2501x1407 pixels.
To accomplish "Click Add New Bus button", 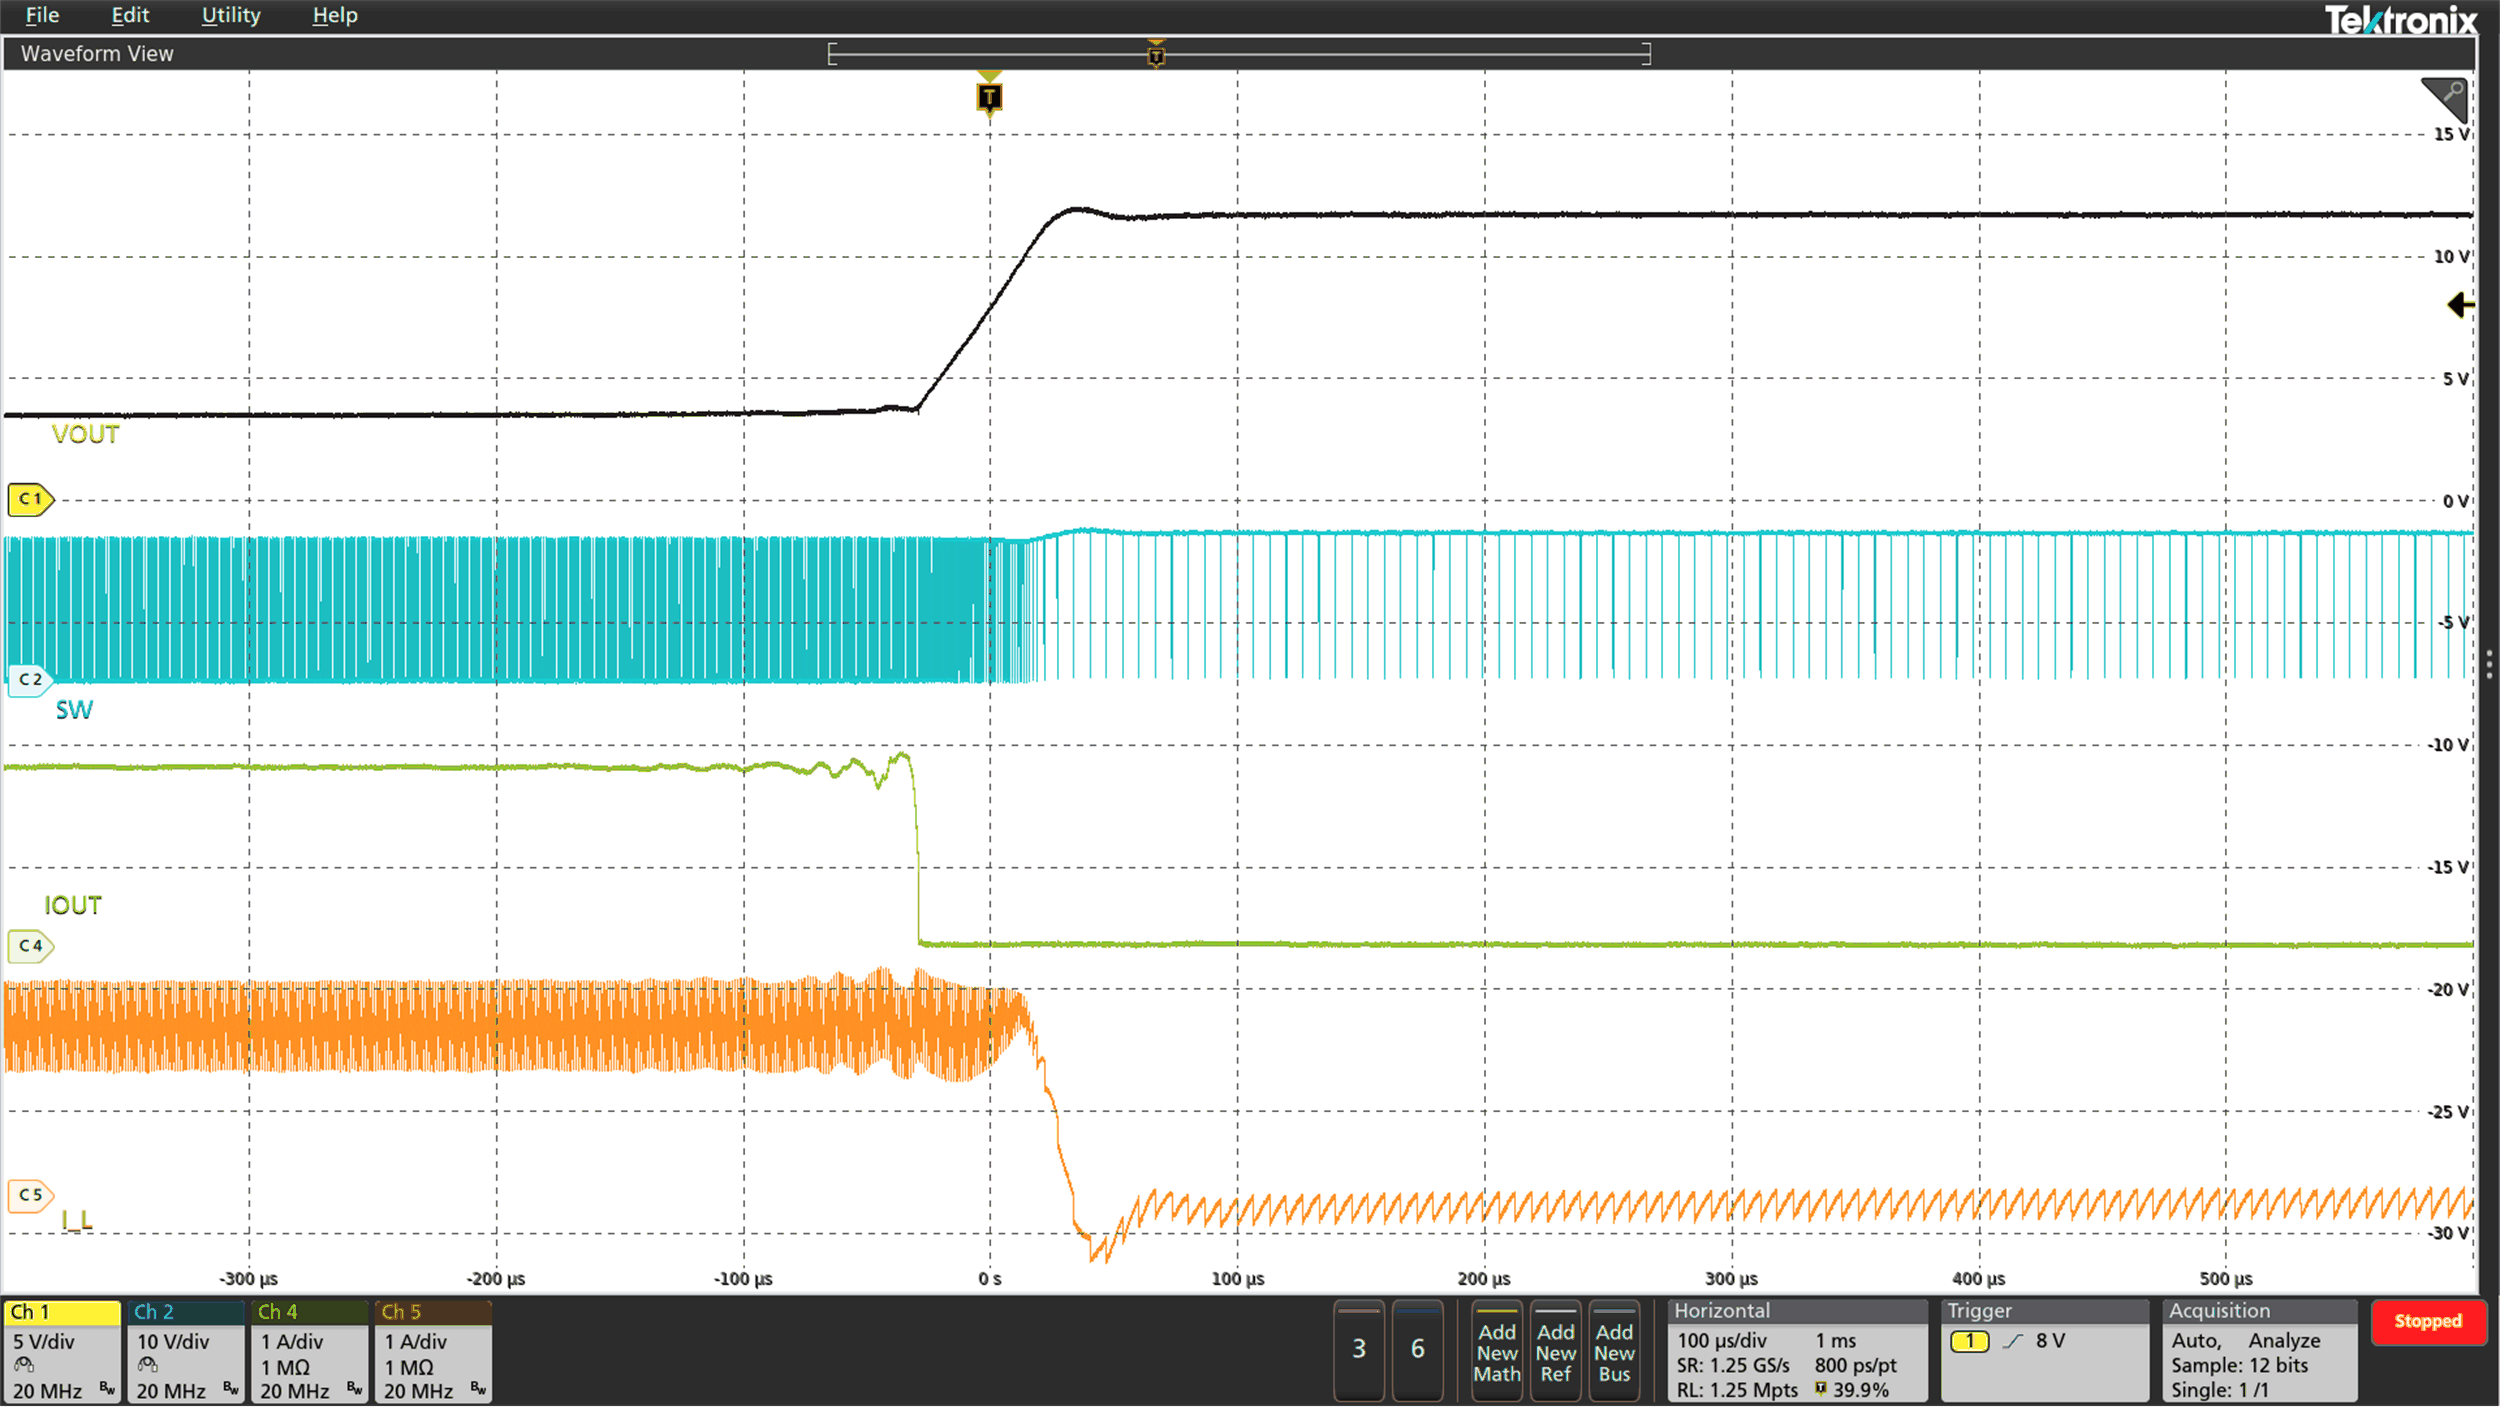I will pos(1614,1352).
